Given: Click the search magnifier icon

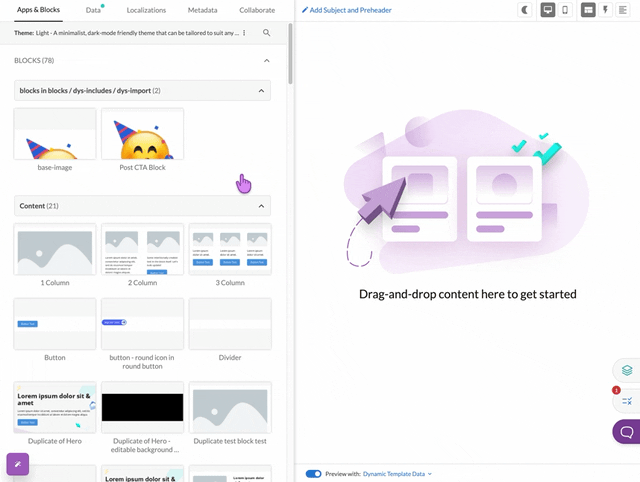Looking at the screenshot, I should coord(267,33).
